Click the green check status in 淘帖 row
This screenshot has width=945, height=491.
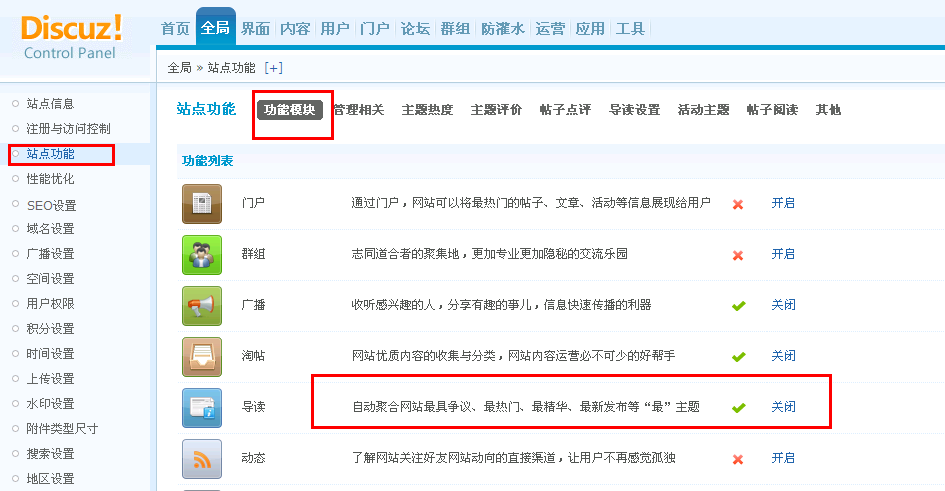[x=739, y=357]
